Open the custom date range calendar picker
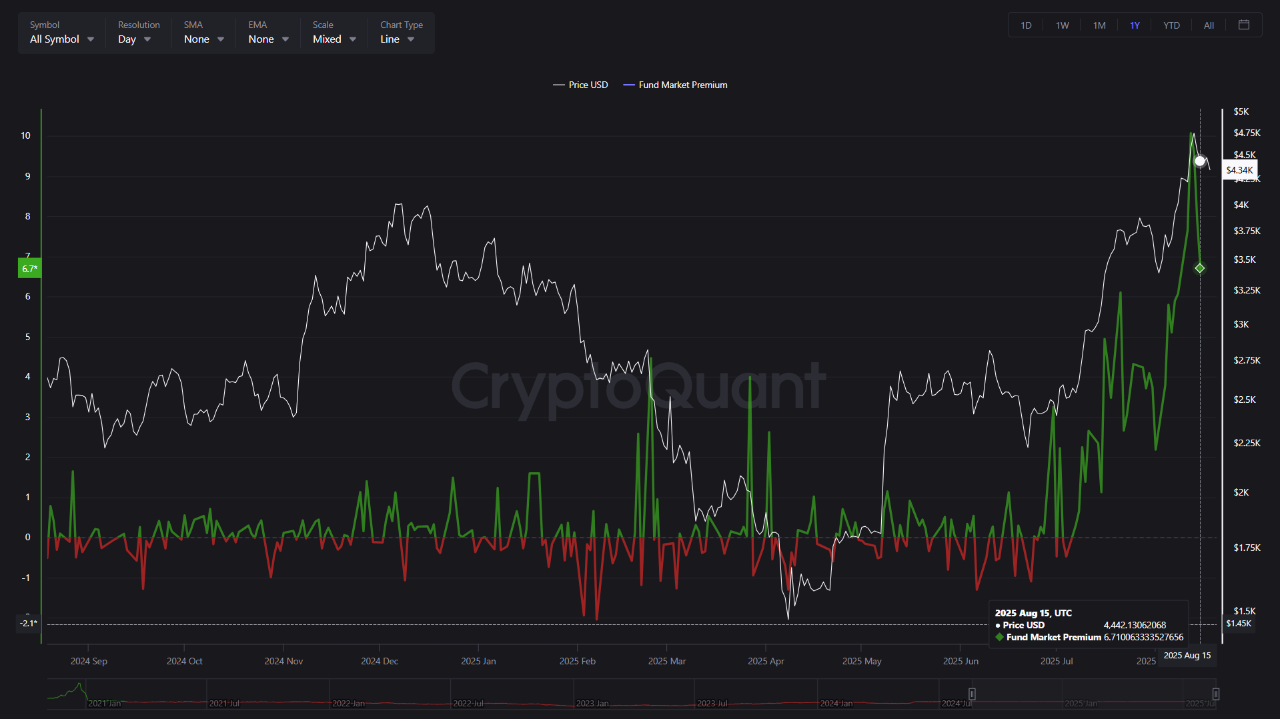This screenshot has height=719, width=1280. [x=1244, y=25]
